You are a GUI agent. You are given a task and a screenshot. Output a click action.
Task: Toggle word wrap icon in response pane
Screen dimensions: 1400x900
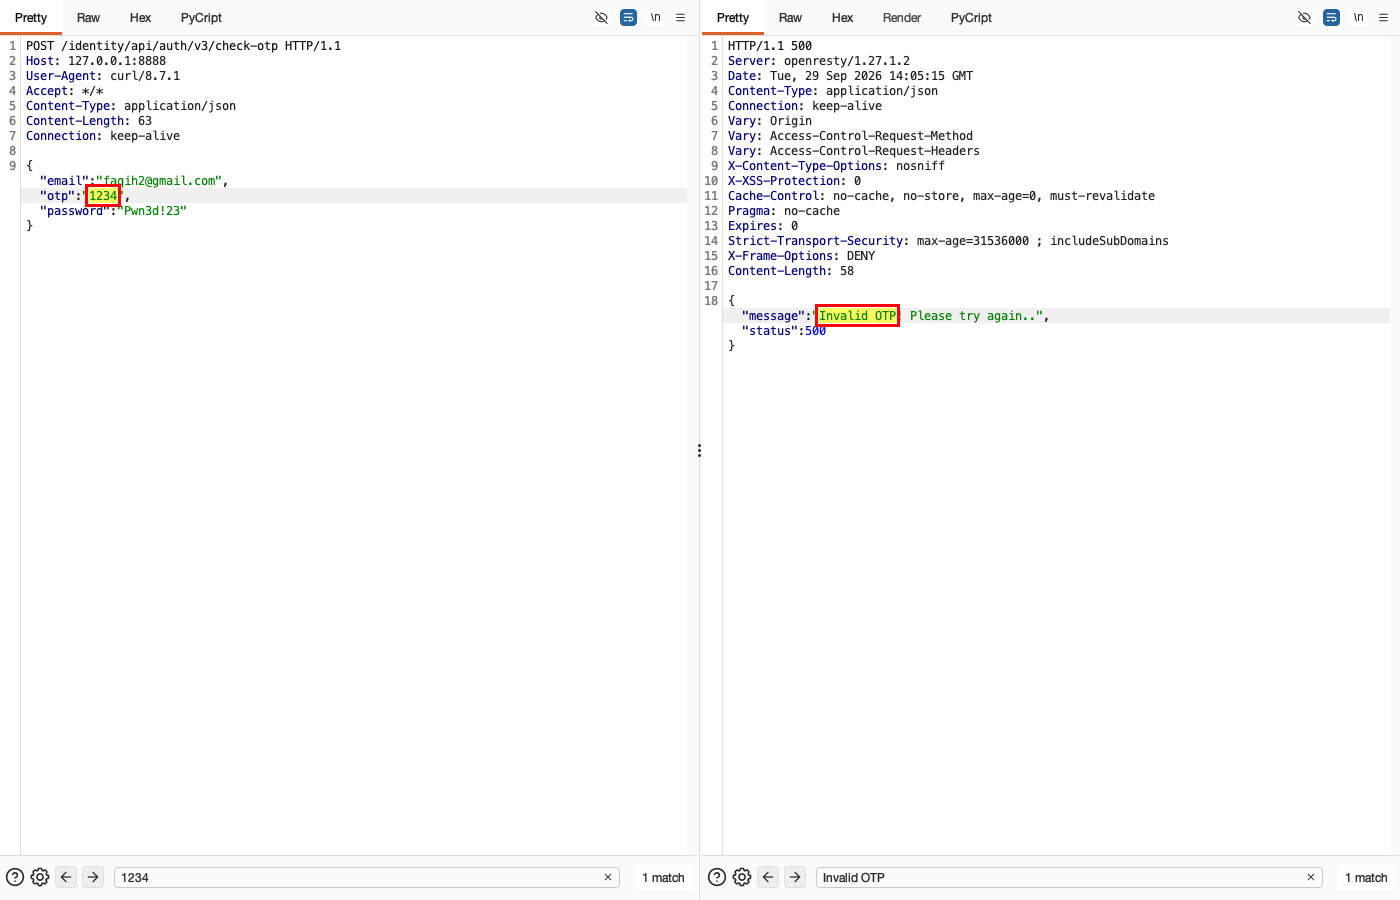pos(1331,17)
